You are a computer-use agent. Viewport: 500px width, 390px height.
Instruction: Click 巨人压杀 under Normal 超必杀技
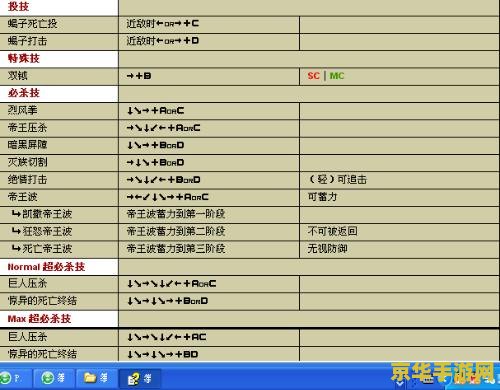click(27, 283)
